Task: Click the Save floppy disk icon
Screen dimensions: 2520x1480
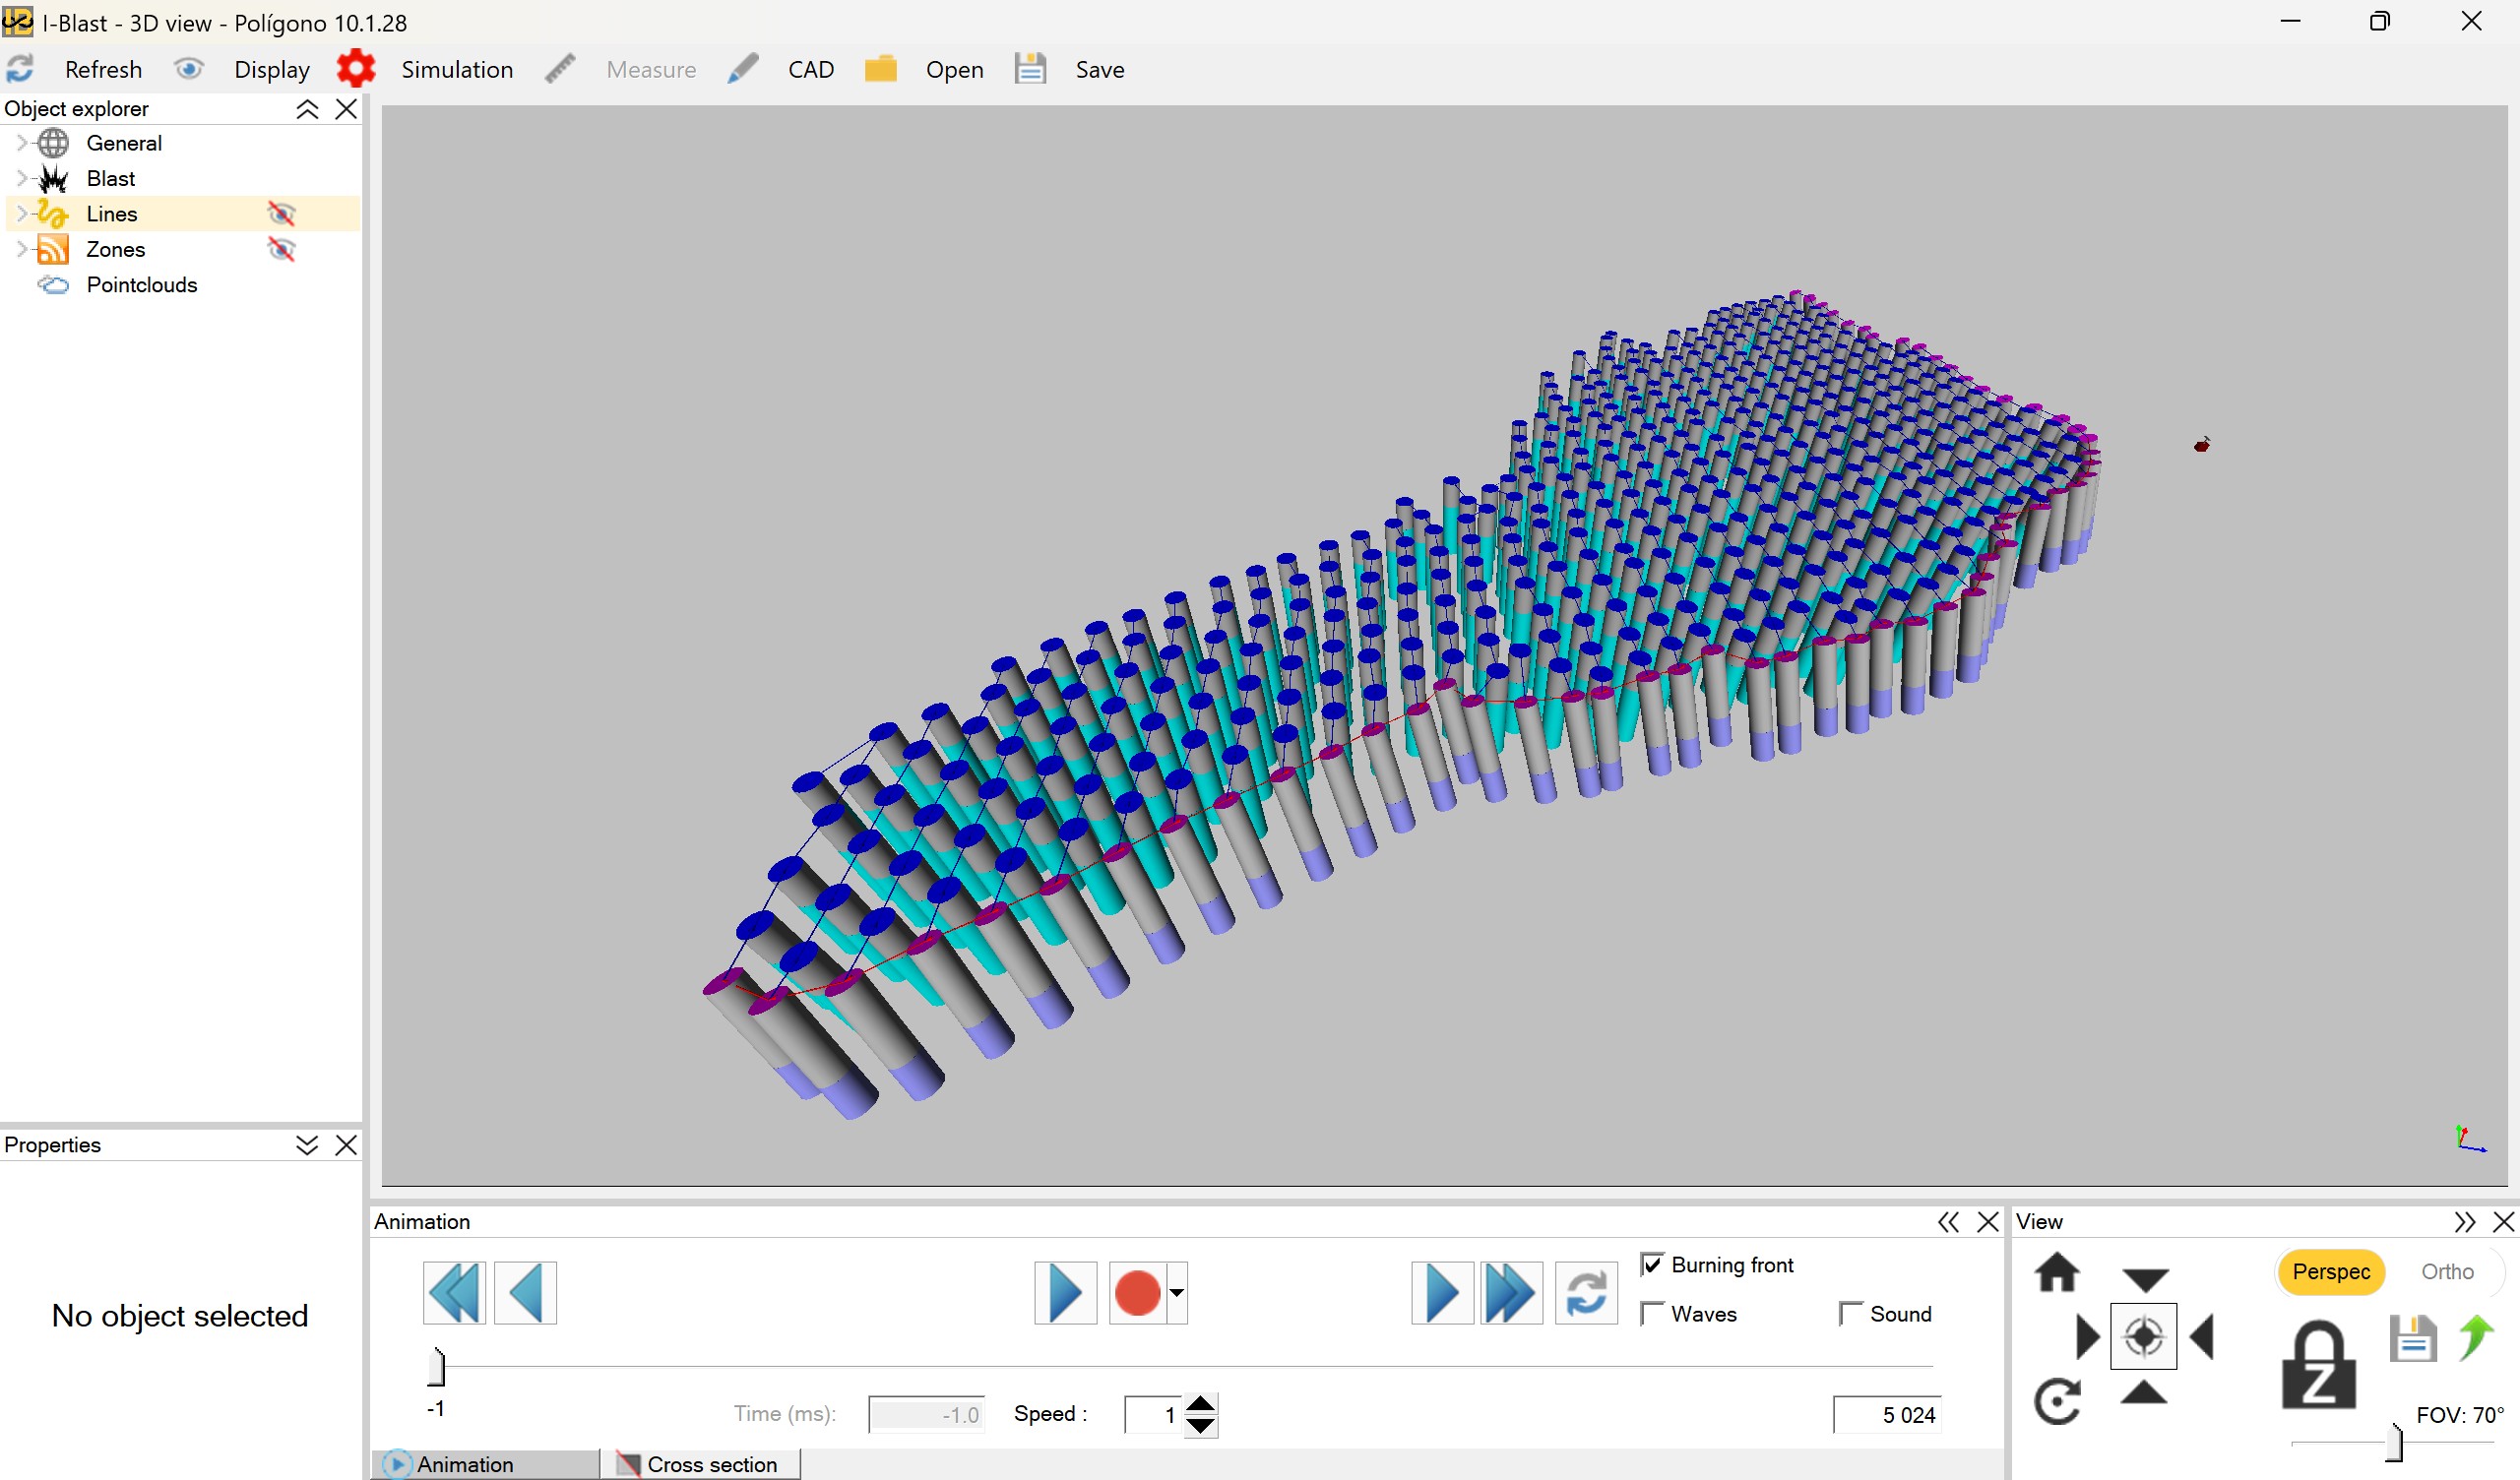Action: [1029, 68]
